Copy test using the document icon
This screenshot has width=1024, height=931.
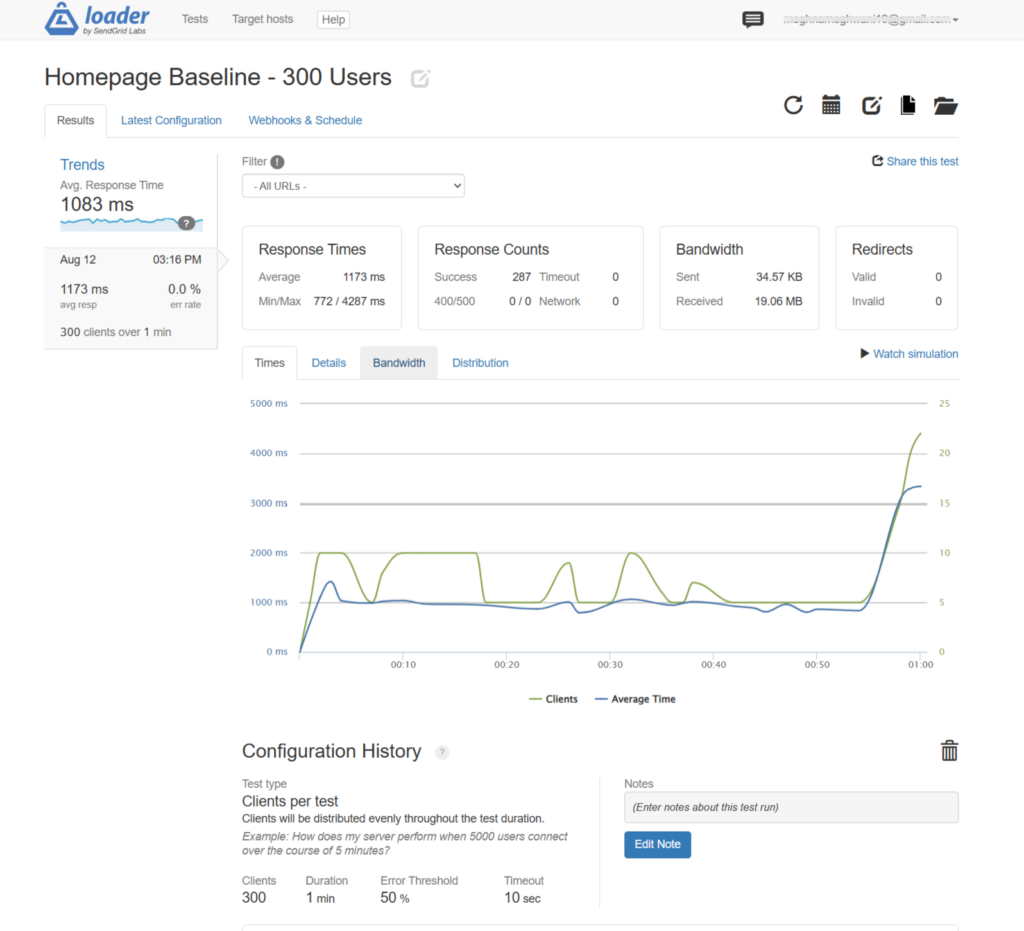click(908, 105)
